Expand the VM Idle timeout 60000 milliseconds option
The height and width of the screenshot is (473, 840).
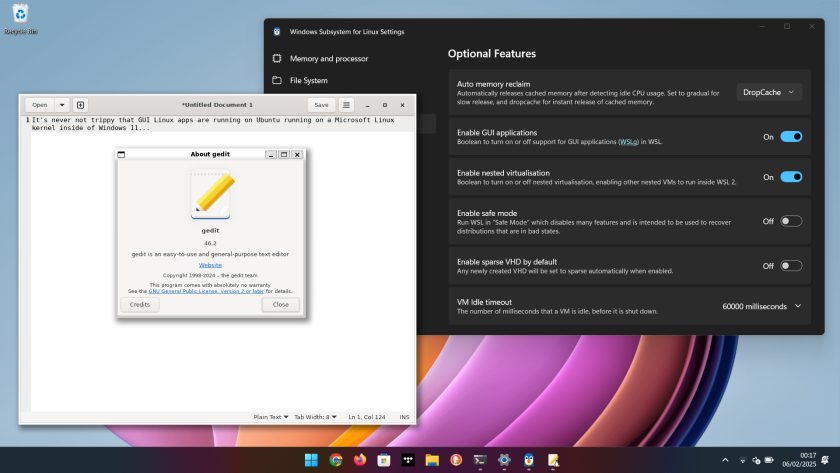point(761,306)
